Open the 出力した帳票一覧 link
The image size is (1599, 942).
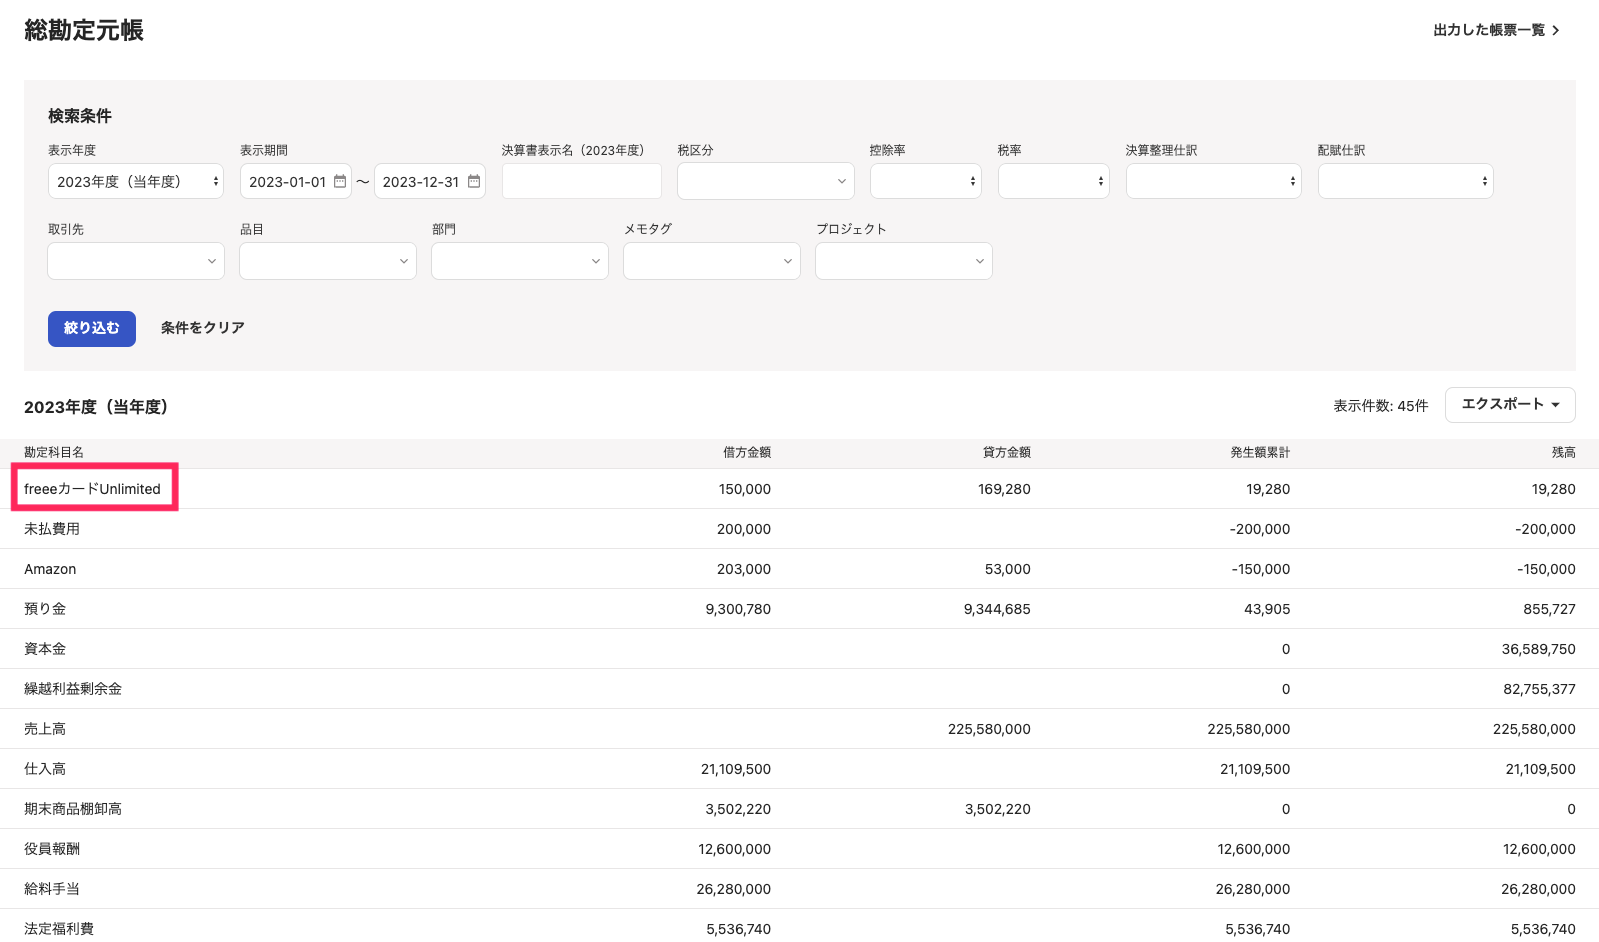1488,31
